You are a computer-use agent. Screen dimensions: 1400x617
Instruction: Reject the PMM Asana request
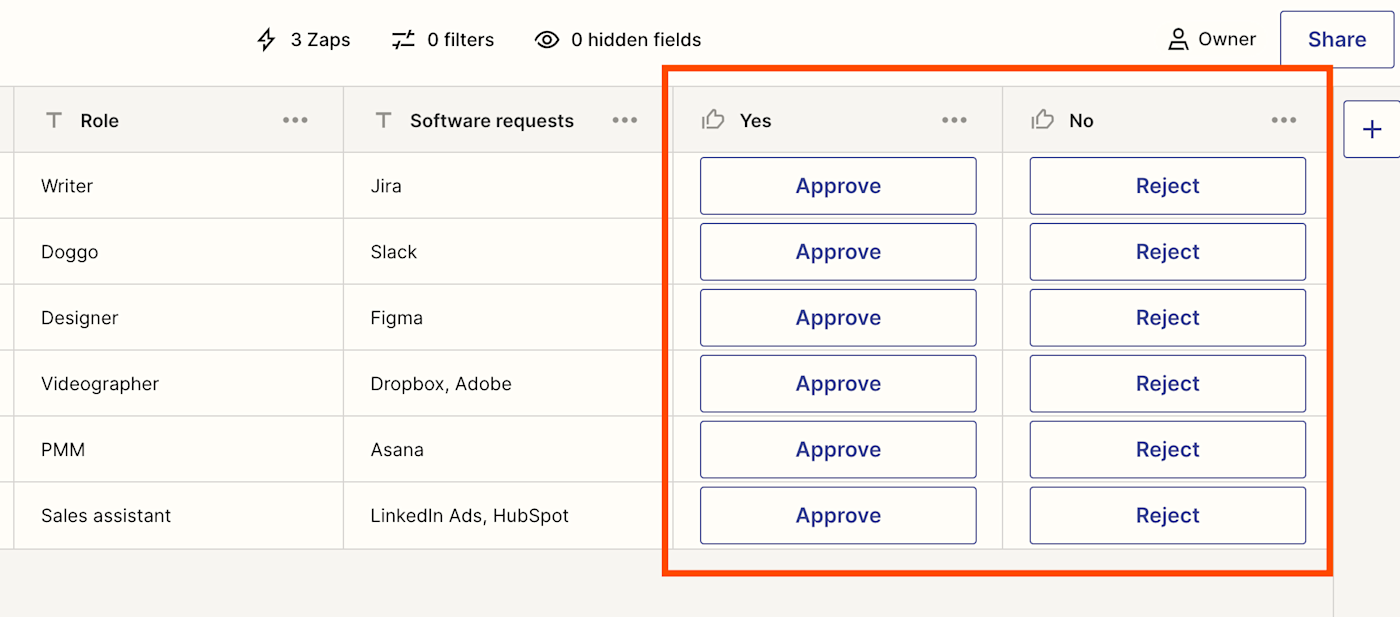[1168, 450]
